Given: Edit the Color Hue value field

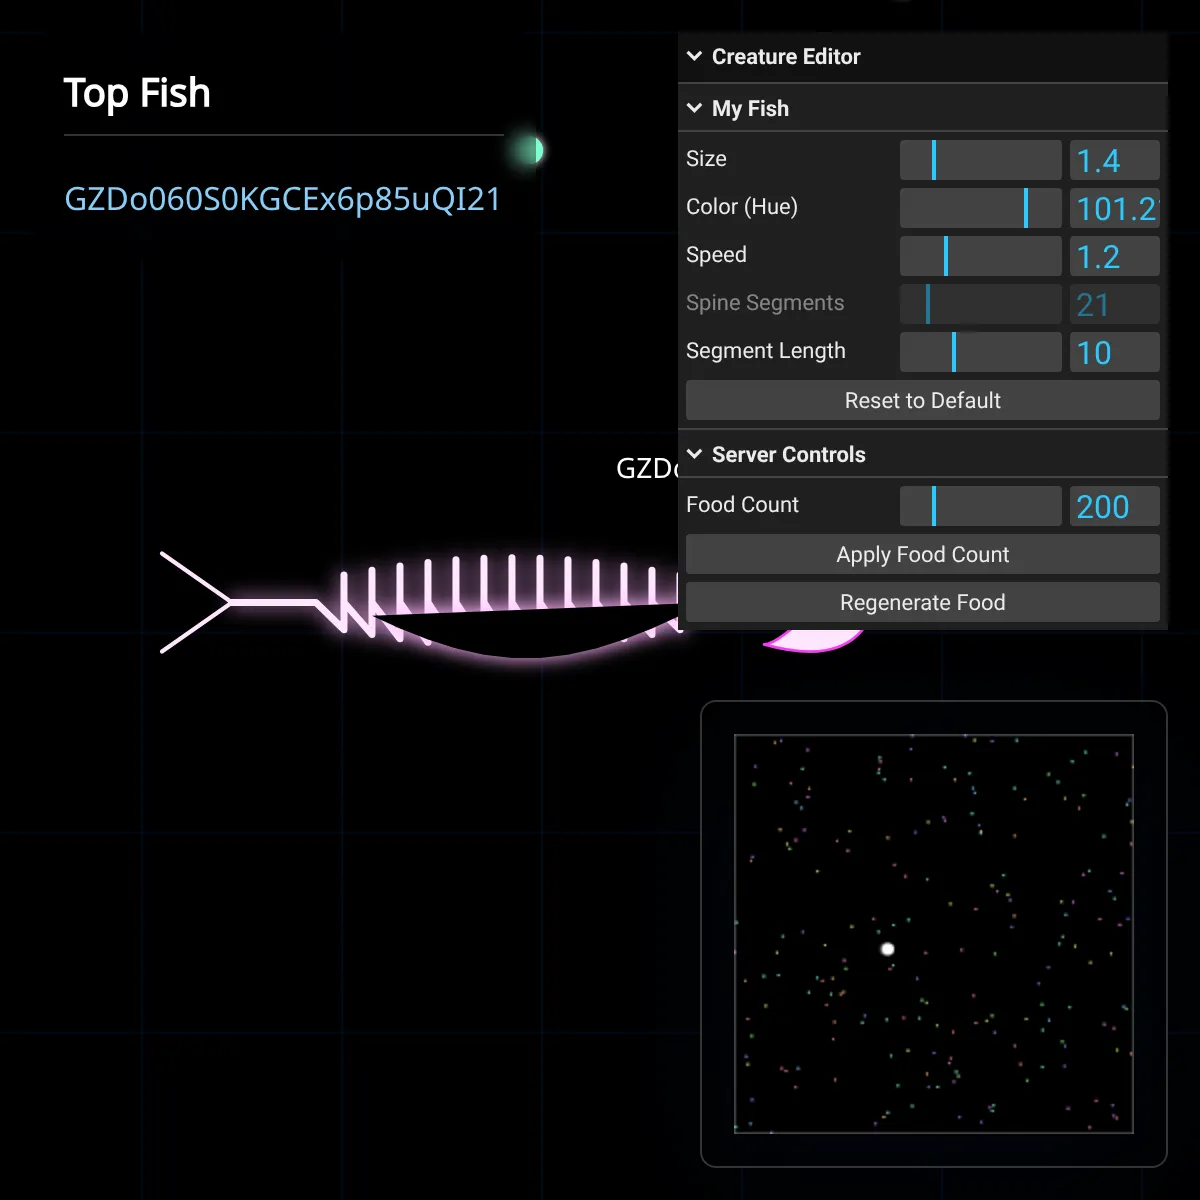Looking at the screenshot, I should point(1115,208).
